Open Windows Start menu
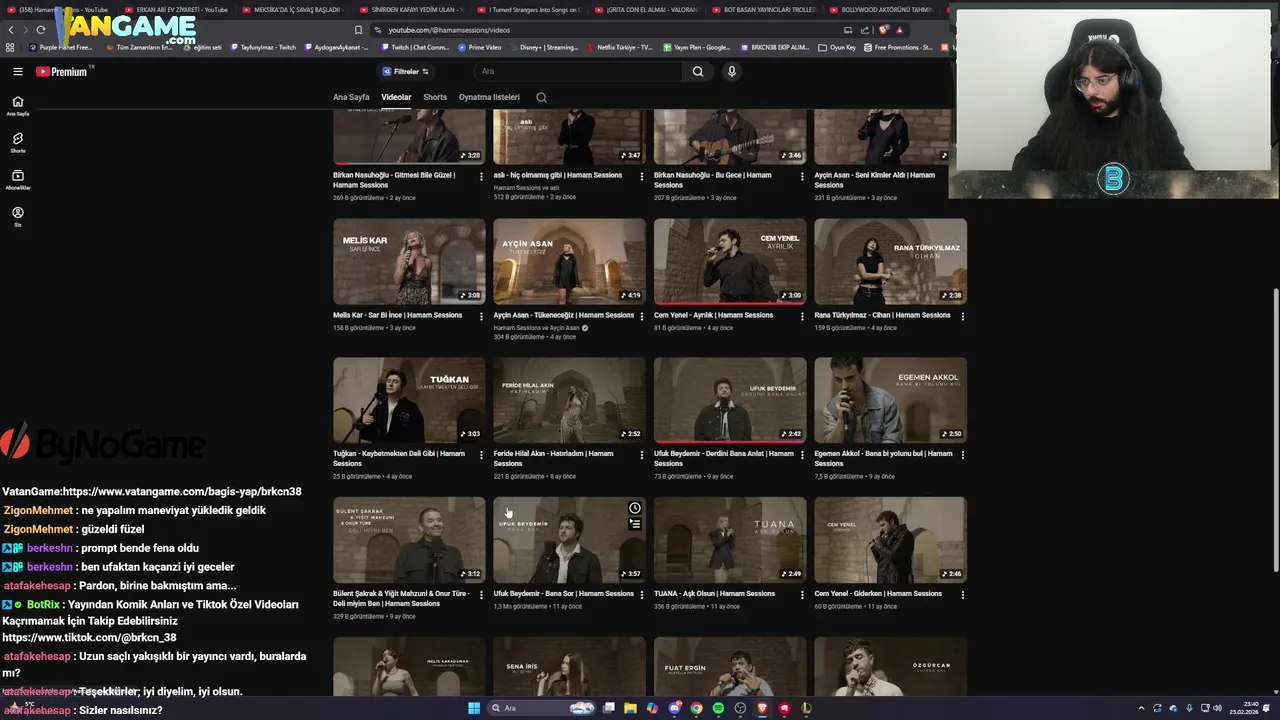The height and width of the screenshot is (720, 1280). [474, 708]
